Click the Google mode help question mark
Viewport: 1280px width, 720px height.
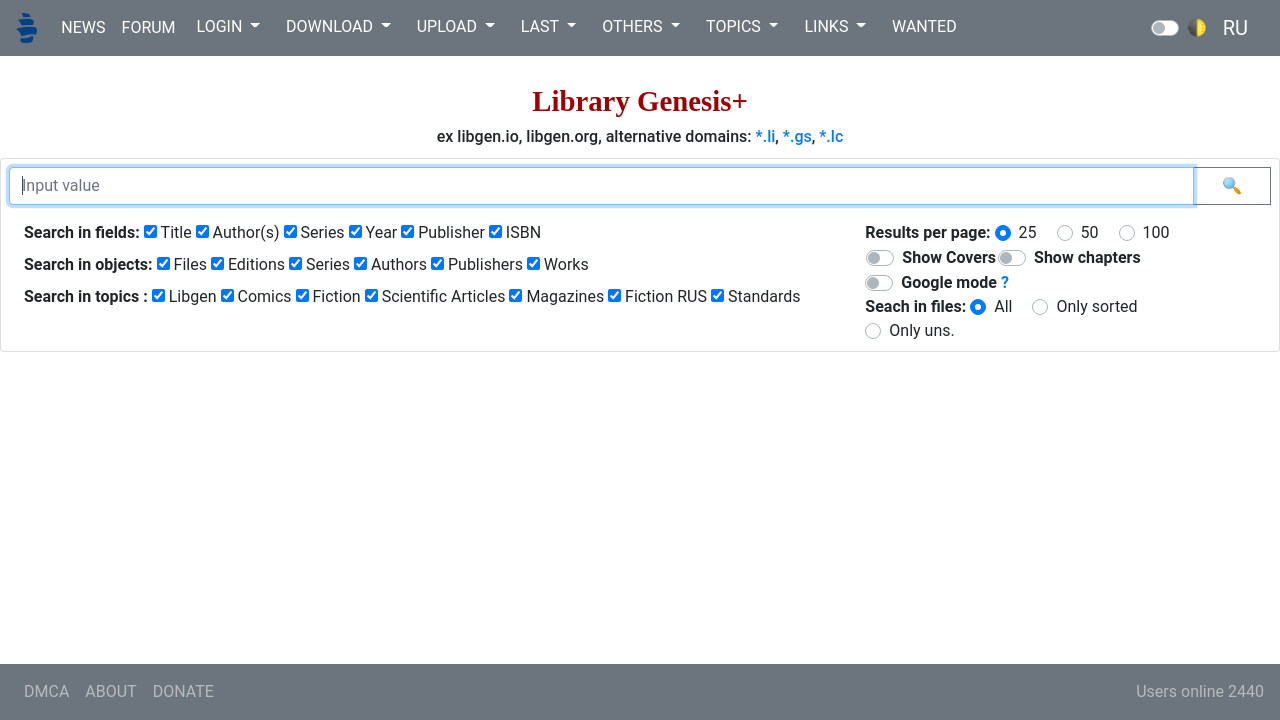click(x=1005, y=283)
